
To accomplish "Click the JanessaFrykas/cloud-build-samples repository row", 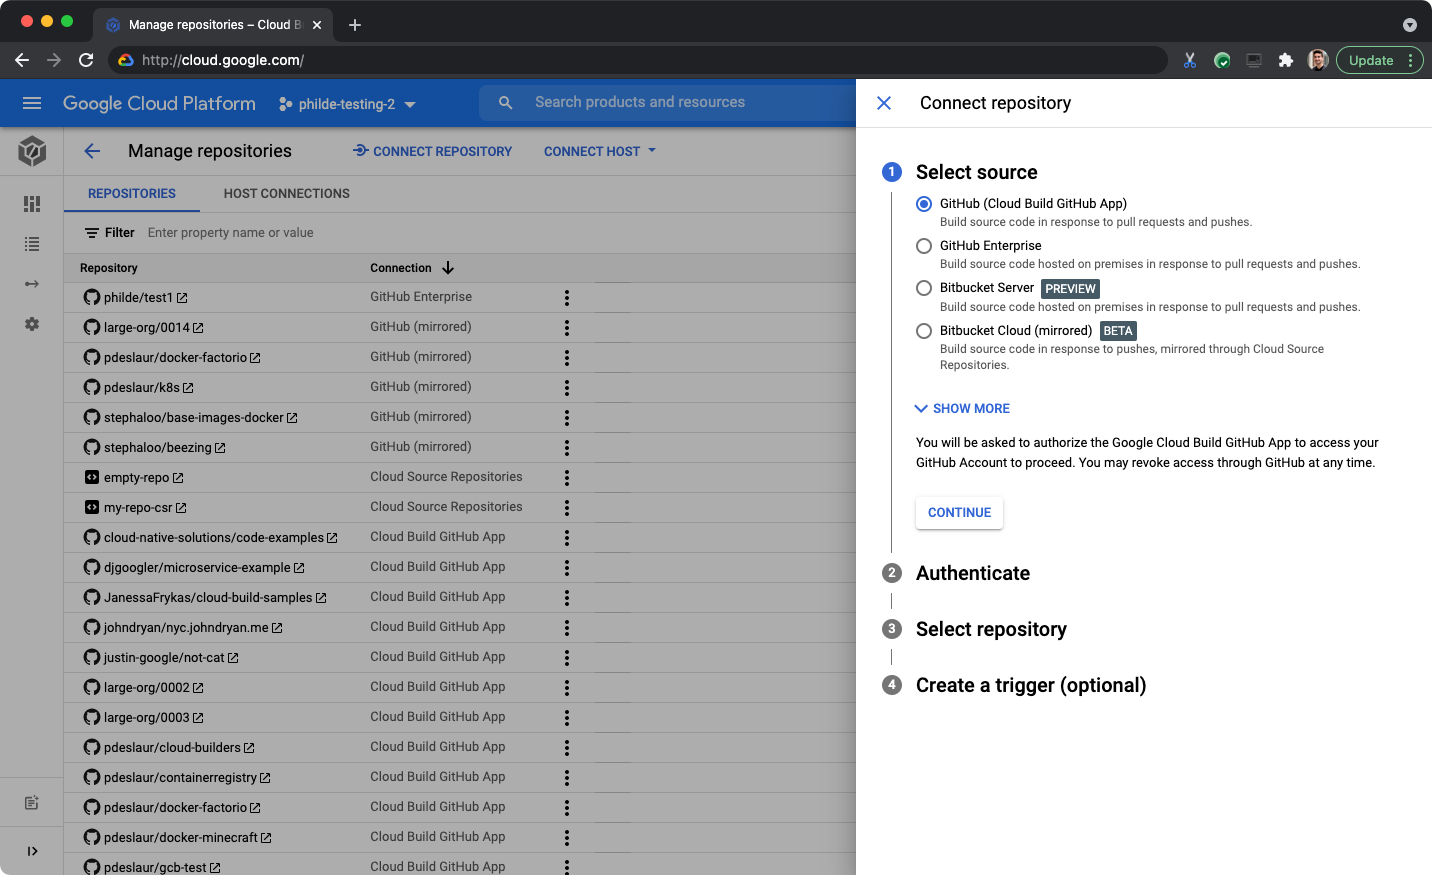I will click(460, 598).
